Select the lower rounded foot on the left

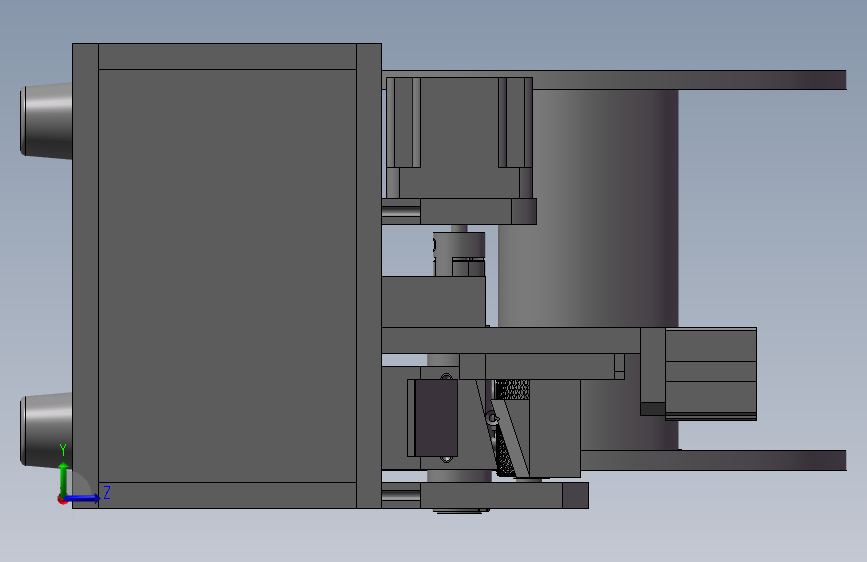[x=46, y=429]
